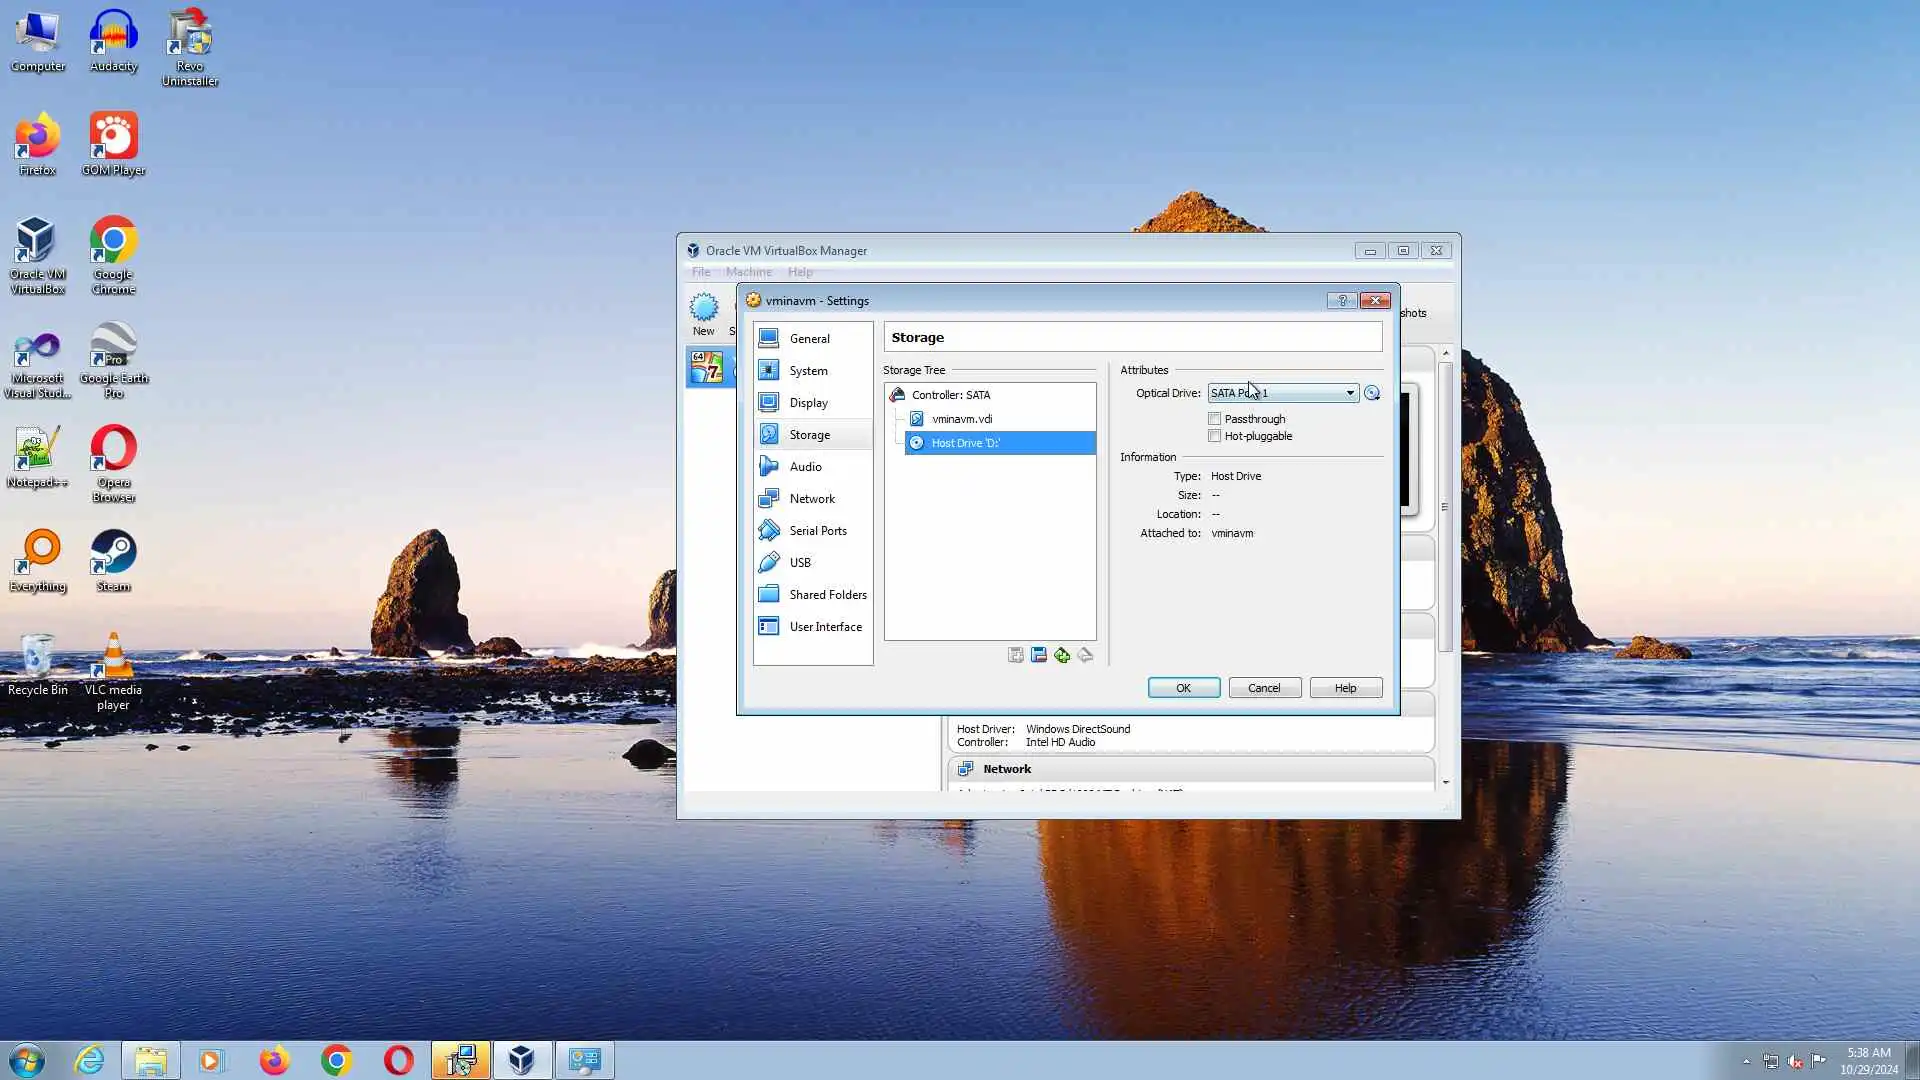Select the vminavm.vdi disk entry
The width and height of the screenshot is (1920, 1080).
click(x=961, y=419)
